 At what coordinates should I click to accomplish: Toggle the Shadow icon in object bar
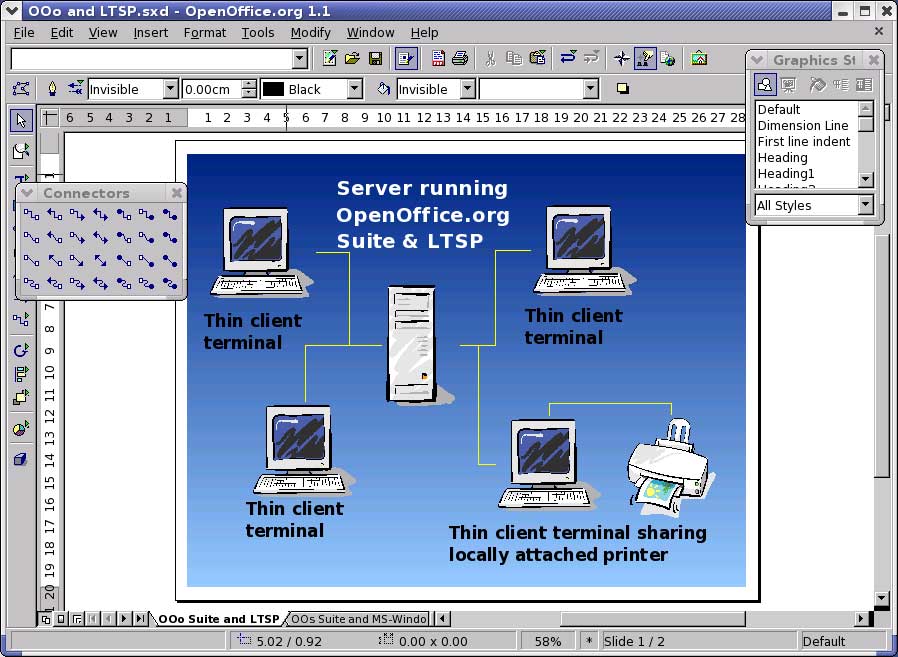click(x=623, y=89)
